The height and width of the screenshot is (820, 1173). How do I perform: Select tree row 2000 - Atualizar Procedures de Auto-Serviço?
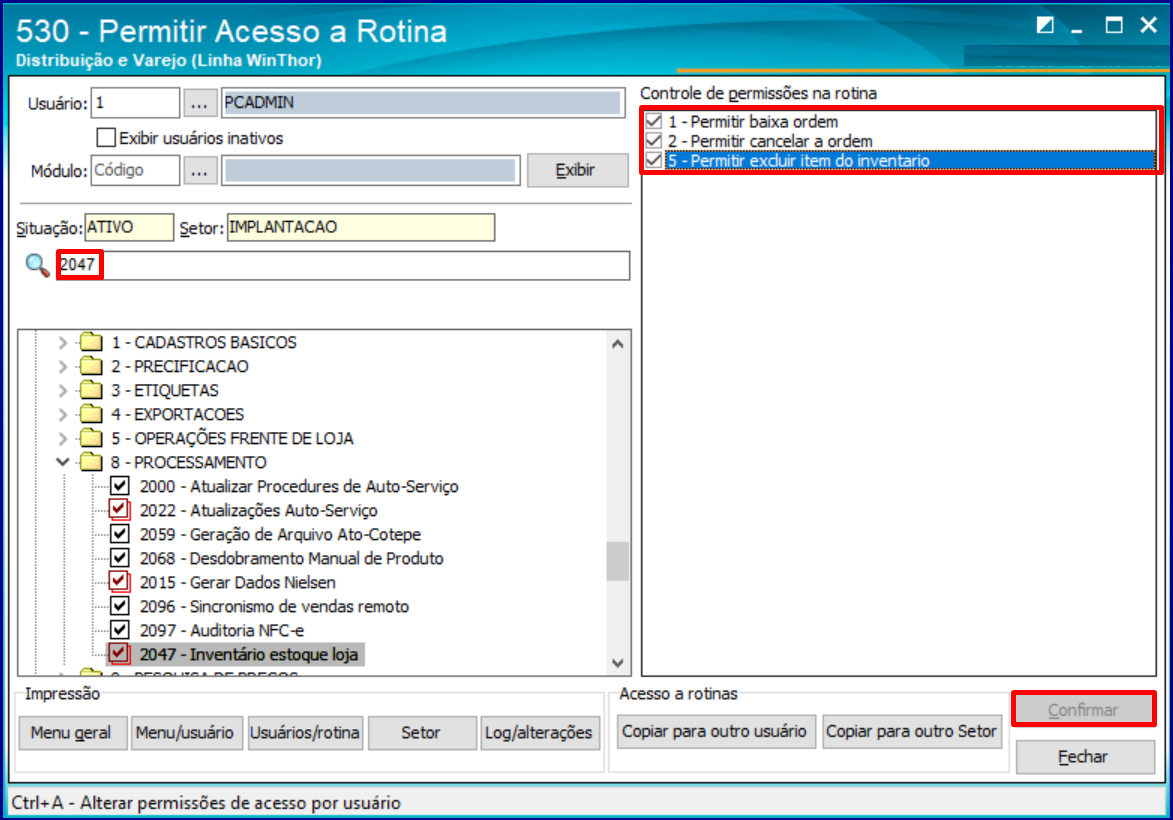[x=298, y=486]
